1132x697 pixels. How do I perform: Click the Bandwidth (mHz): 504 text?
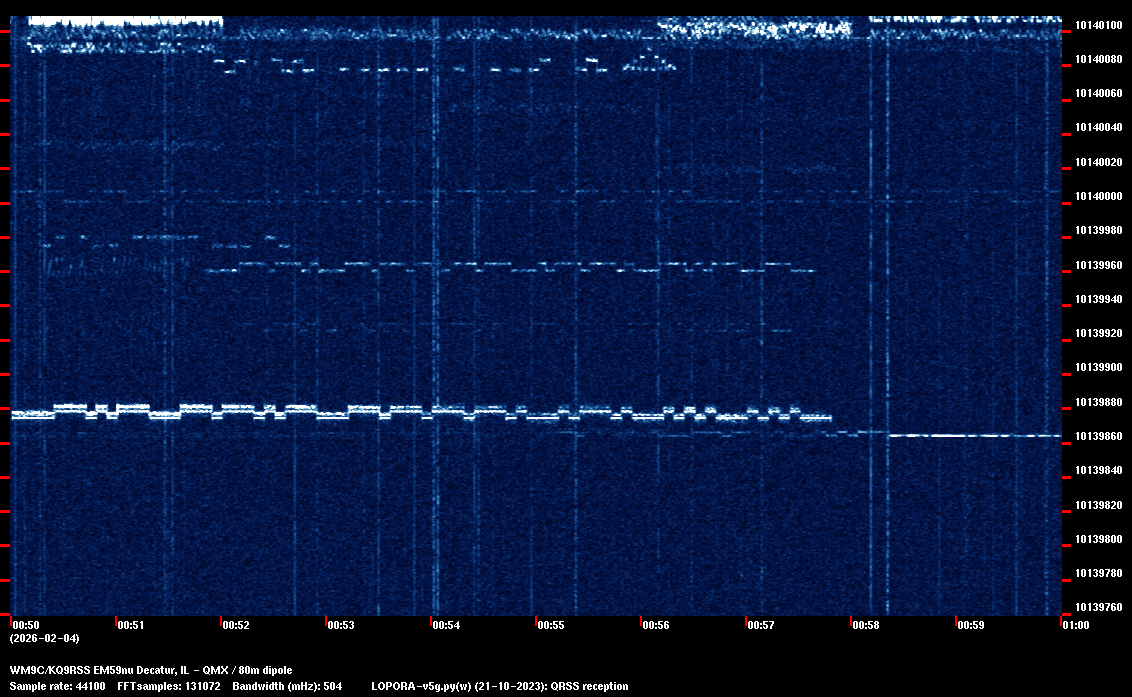[288, 686]
